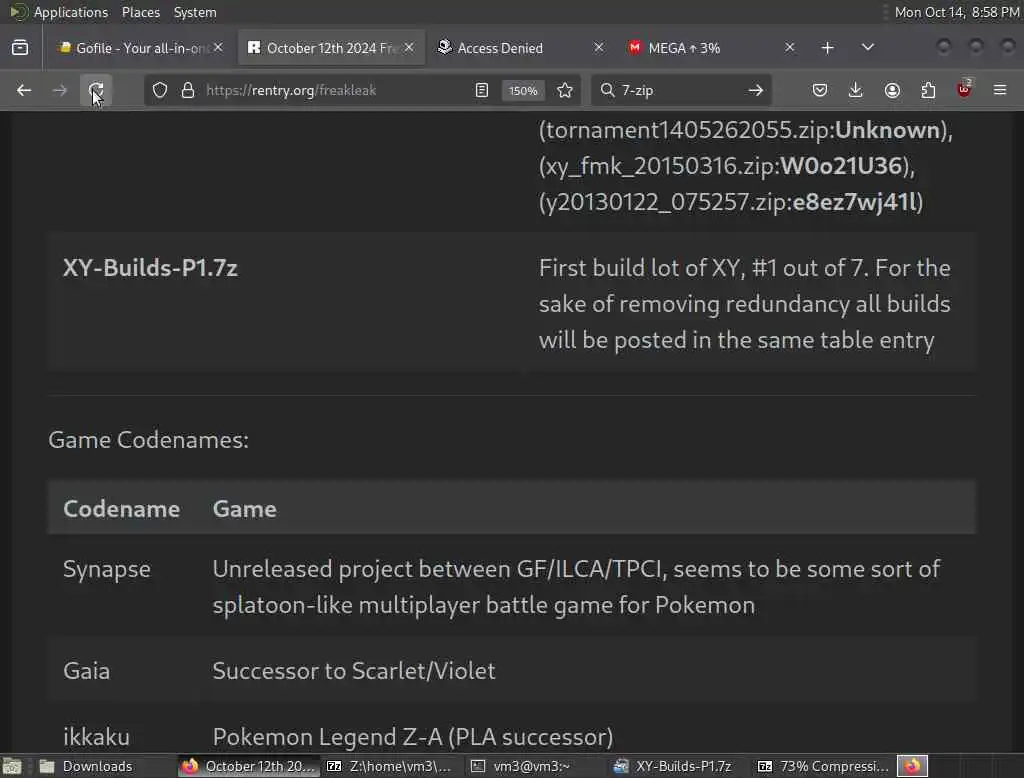The height and width of the screenshot is (778, 1024).
Task: Click the Synapse codename cell
Action: point(107,569)
